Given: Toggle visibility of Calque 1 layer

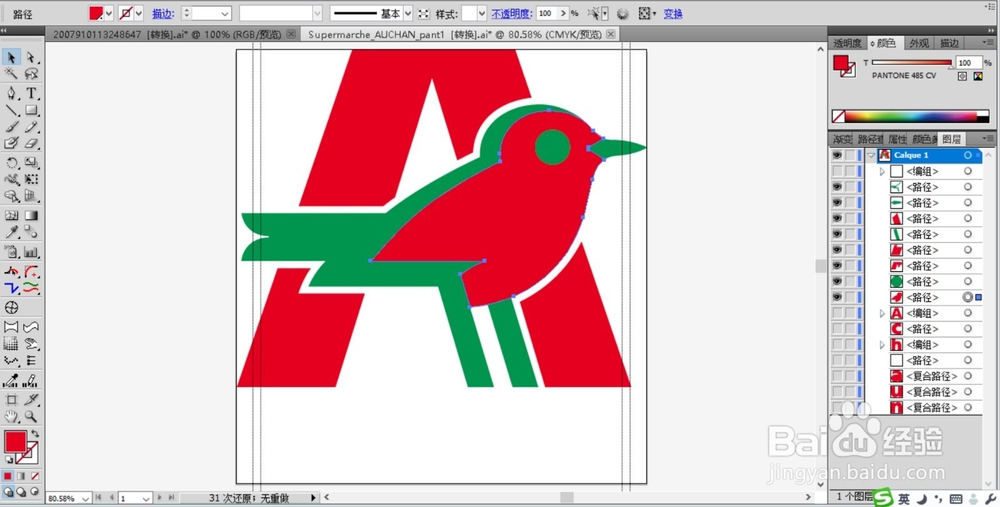Looking at the screenshot, I should pos(837,155).
